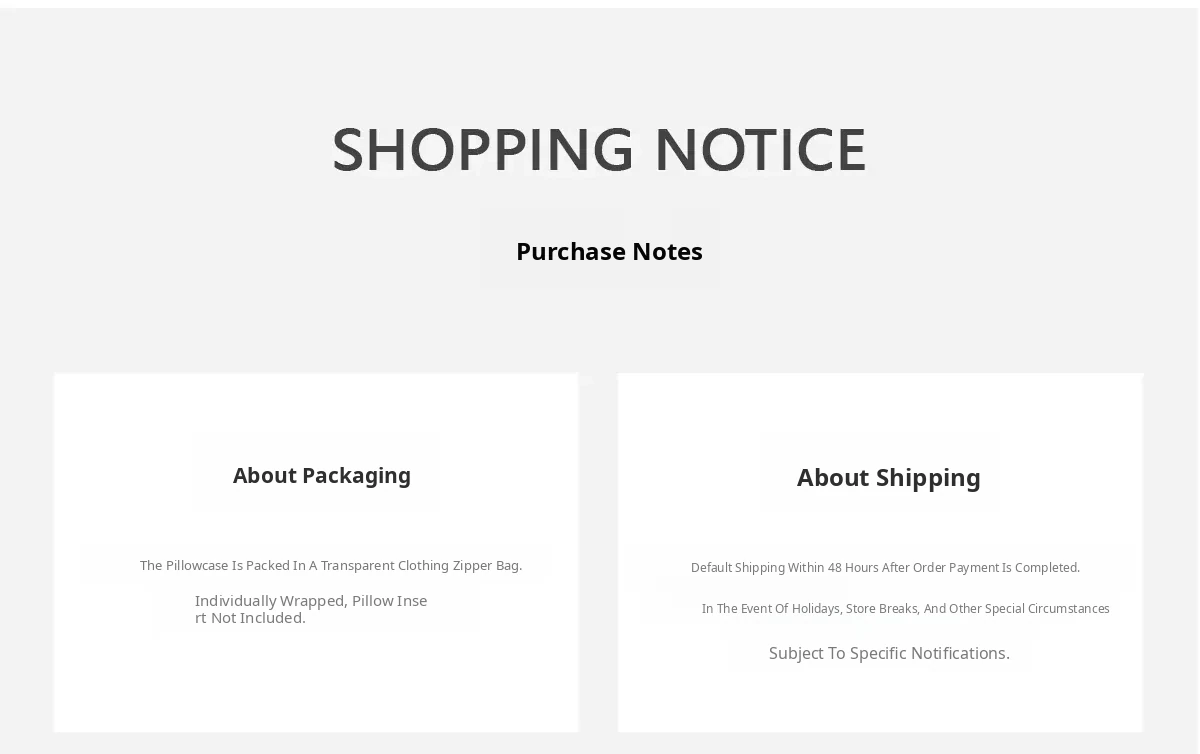Select the holidays and store breaks sentence
The image size is (1200, 754).
click(905, 609)
